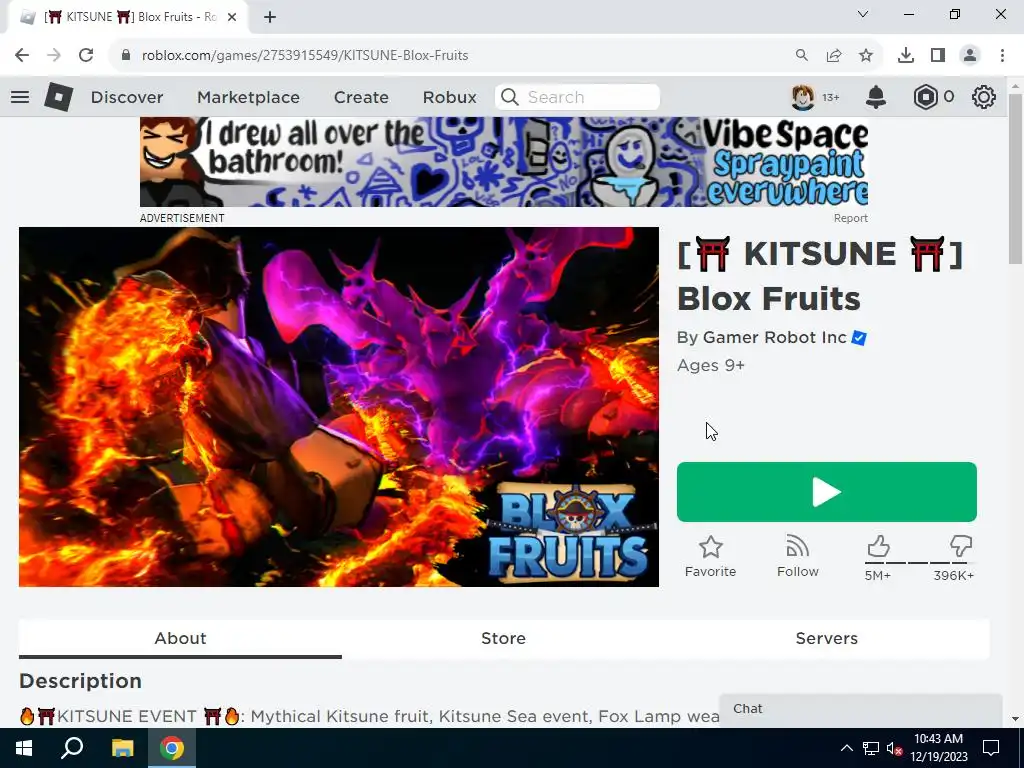This screenshot has width=1024, height=768.
Task: Open the Gamer Robot Inc creator link
Action: coord(775,337)
